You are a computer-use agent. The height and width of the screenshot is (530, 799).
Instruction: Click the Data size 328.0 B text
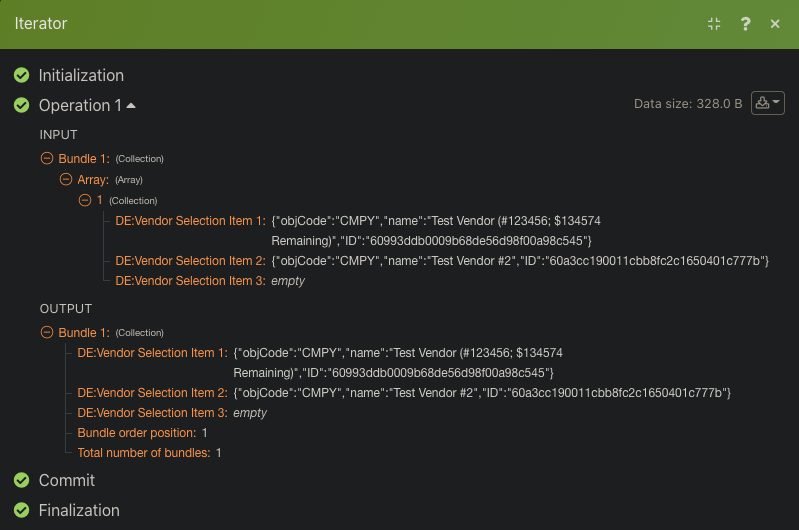click(688, 103)
